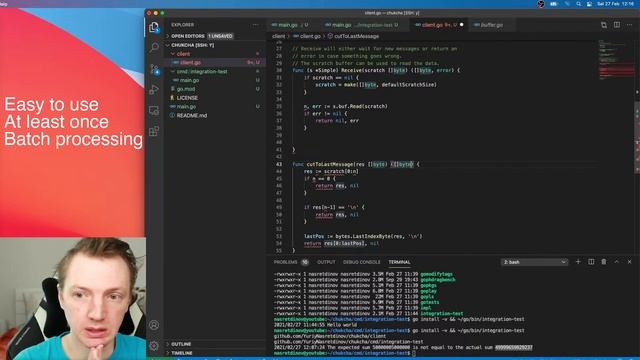Screen dimensions: 640x360
Task: Split the editor to the right
Action: click(617, 25)
